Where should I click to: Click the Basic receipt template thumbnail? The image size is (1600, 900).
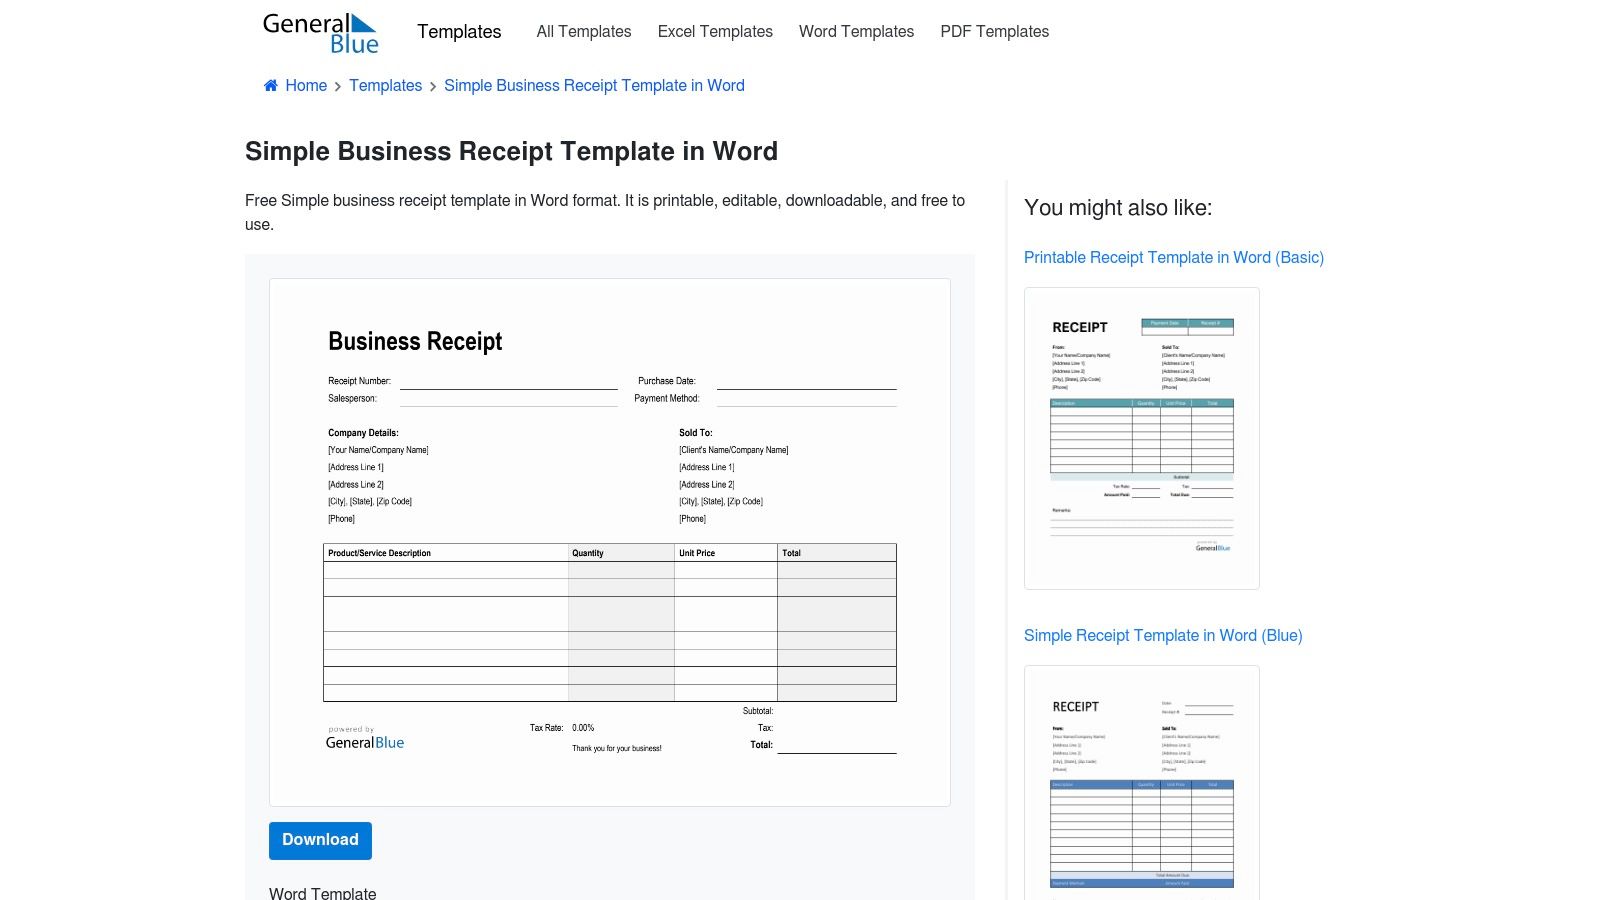1141,437
